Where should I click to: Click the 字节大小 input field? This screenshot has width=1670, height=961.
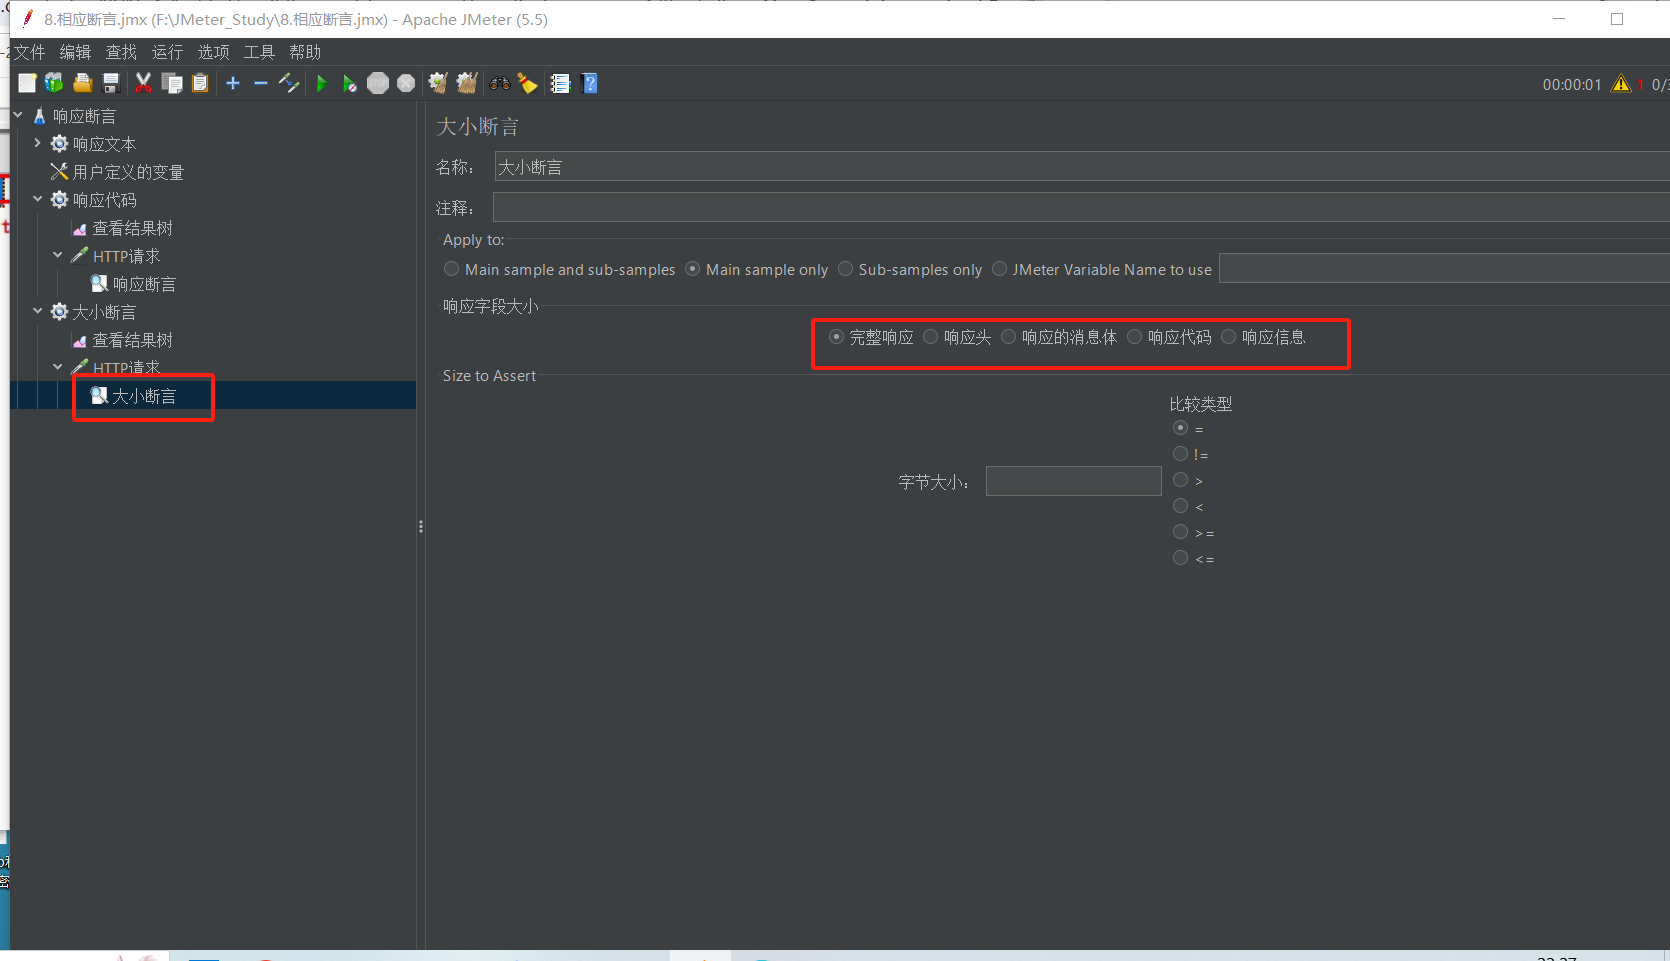tap(1073, 481)
